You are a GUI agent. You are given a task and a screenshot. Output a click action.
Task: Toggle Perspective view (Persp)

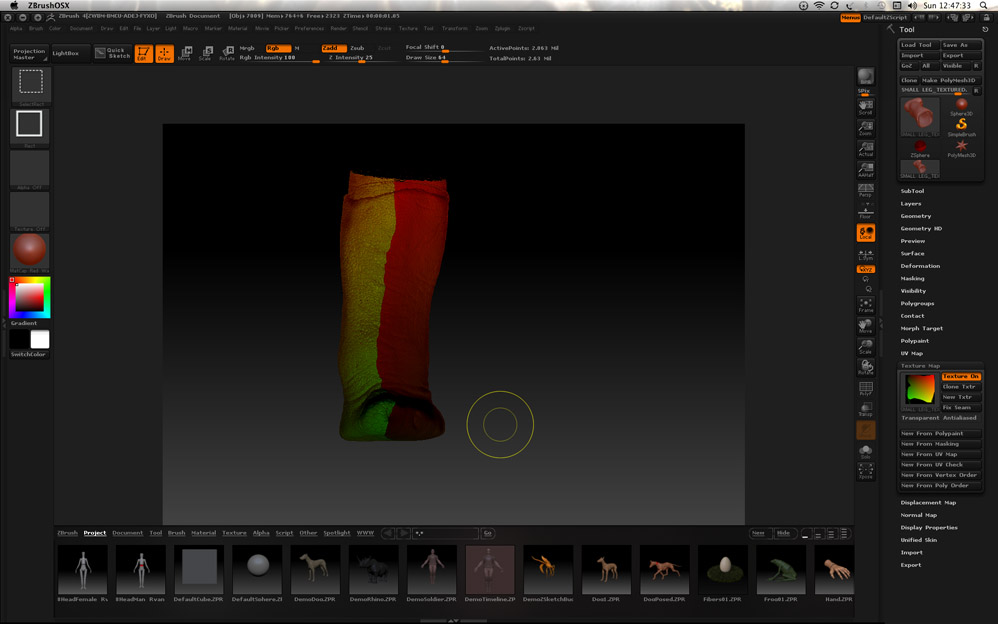[x=866, y=190]
